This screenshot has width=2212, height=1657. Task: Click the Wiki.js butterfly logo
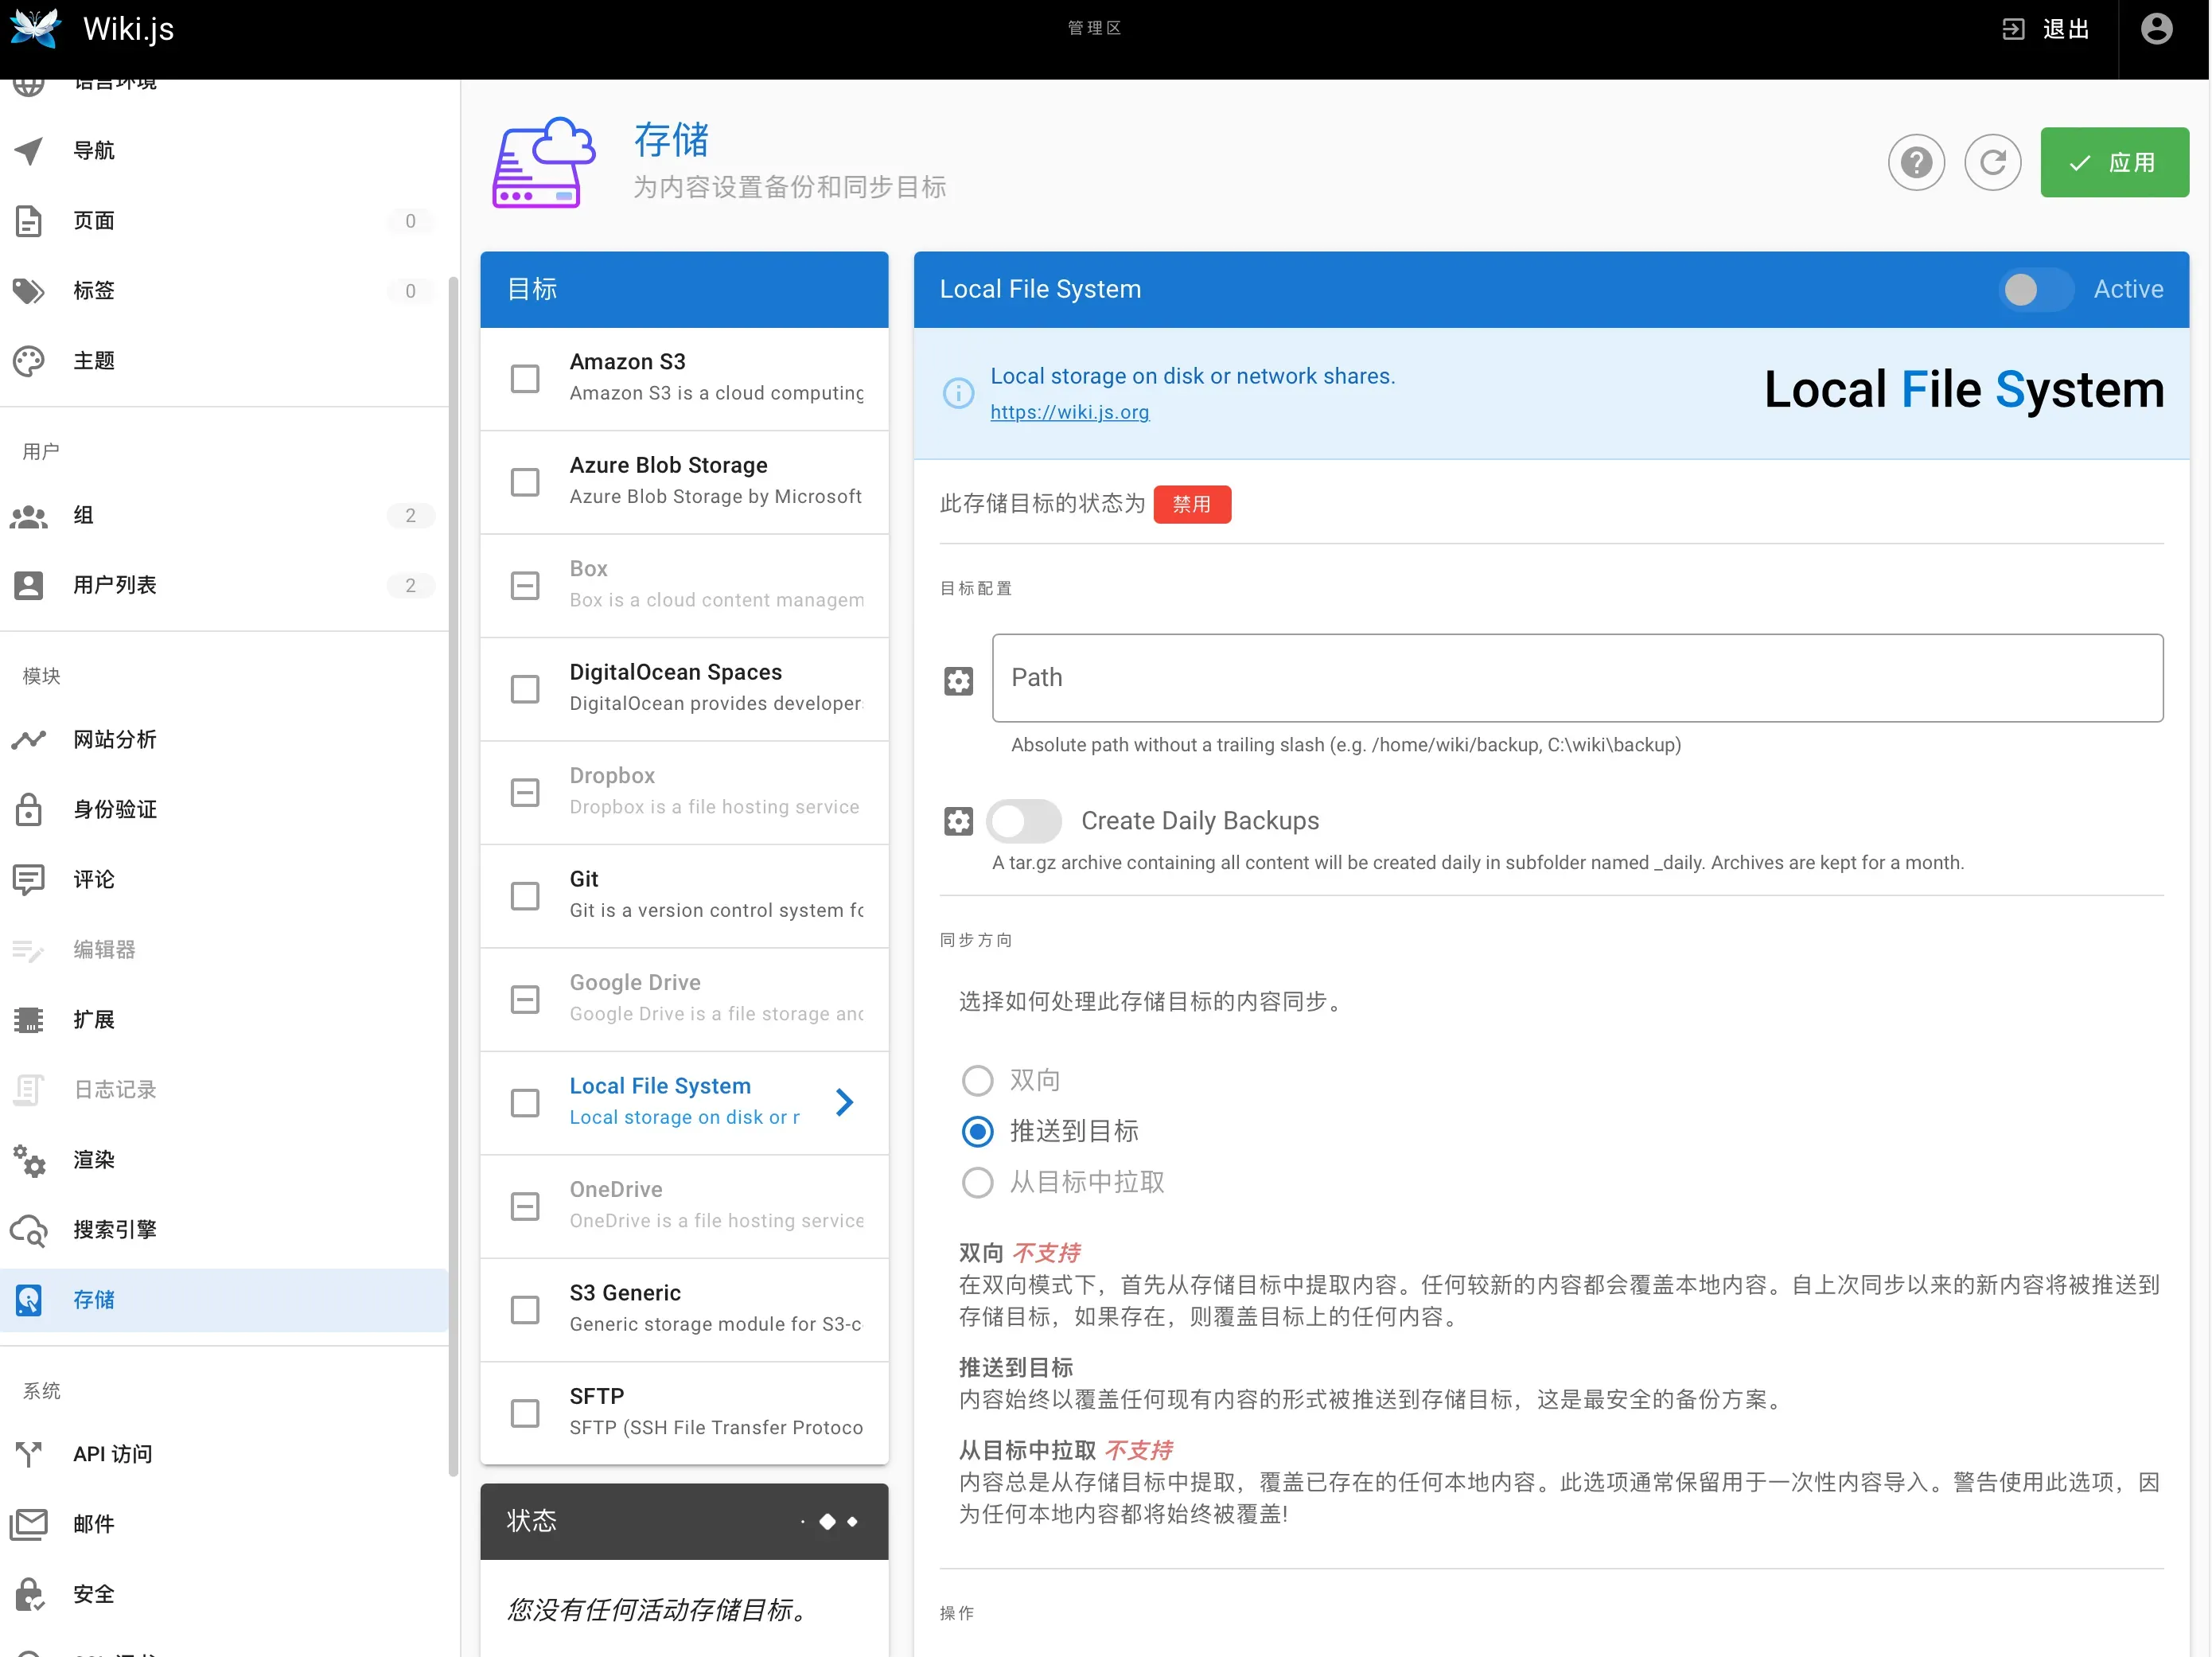click(35, 27)
